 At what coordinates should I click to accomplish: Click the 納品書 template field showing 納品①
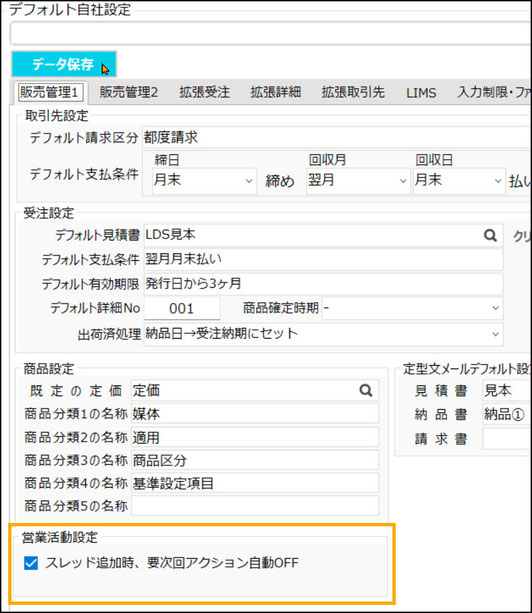507,414
